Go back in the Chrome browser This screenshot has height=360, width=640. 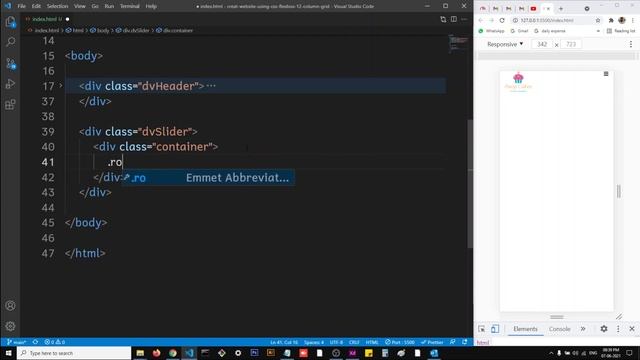click(x=481, y=20)
